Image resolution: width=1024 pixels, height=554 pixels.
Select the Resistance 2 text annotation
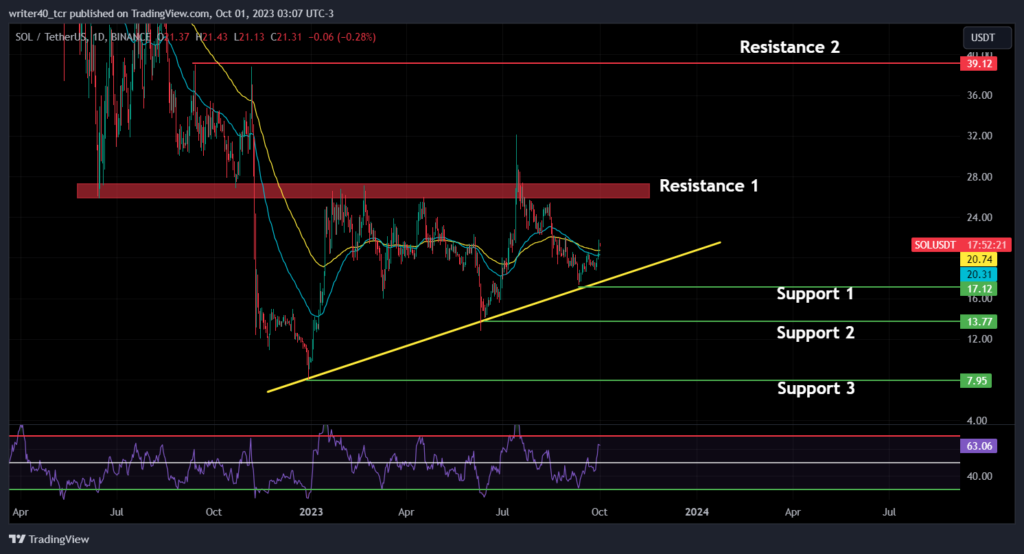click(x=790, y=47)
